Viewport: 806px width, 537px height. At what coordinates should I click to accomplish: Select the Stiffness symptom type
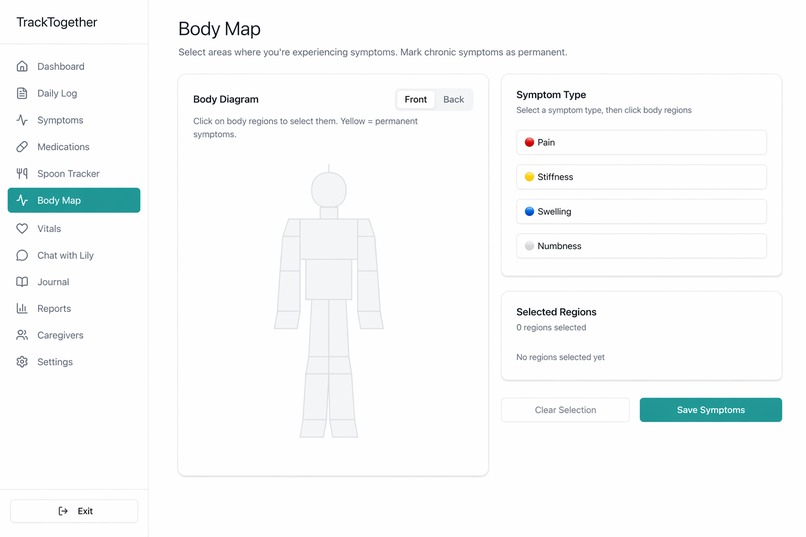[641, 177]
